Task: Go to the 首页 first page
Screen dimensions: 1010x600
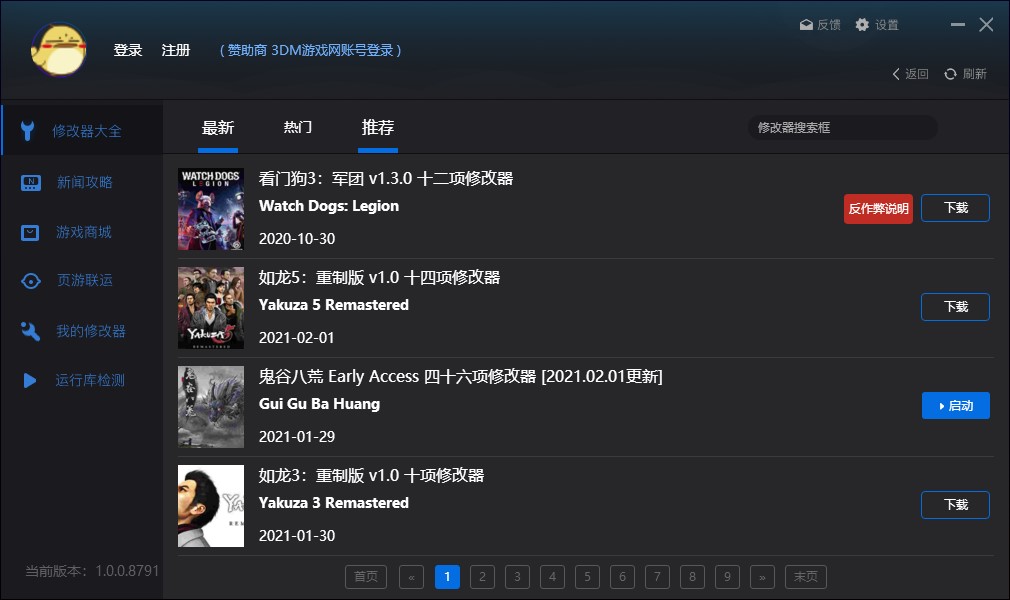Action: (x=366, y=577)
